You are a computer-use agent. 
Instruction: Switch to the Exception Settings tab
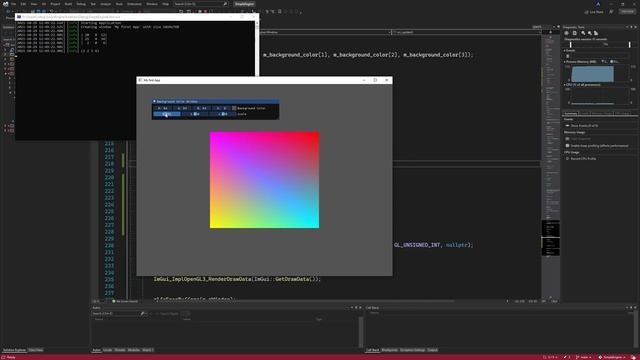click(x=413, y=350)
